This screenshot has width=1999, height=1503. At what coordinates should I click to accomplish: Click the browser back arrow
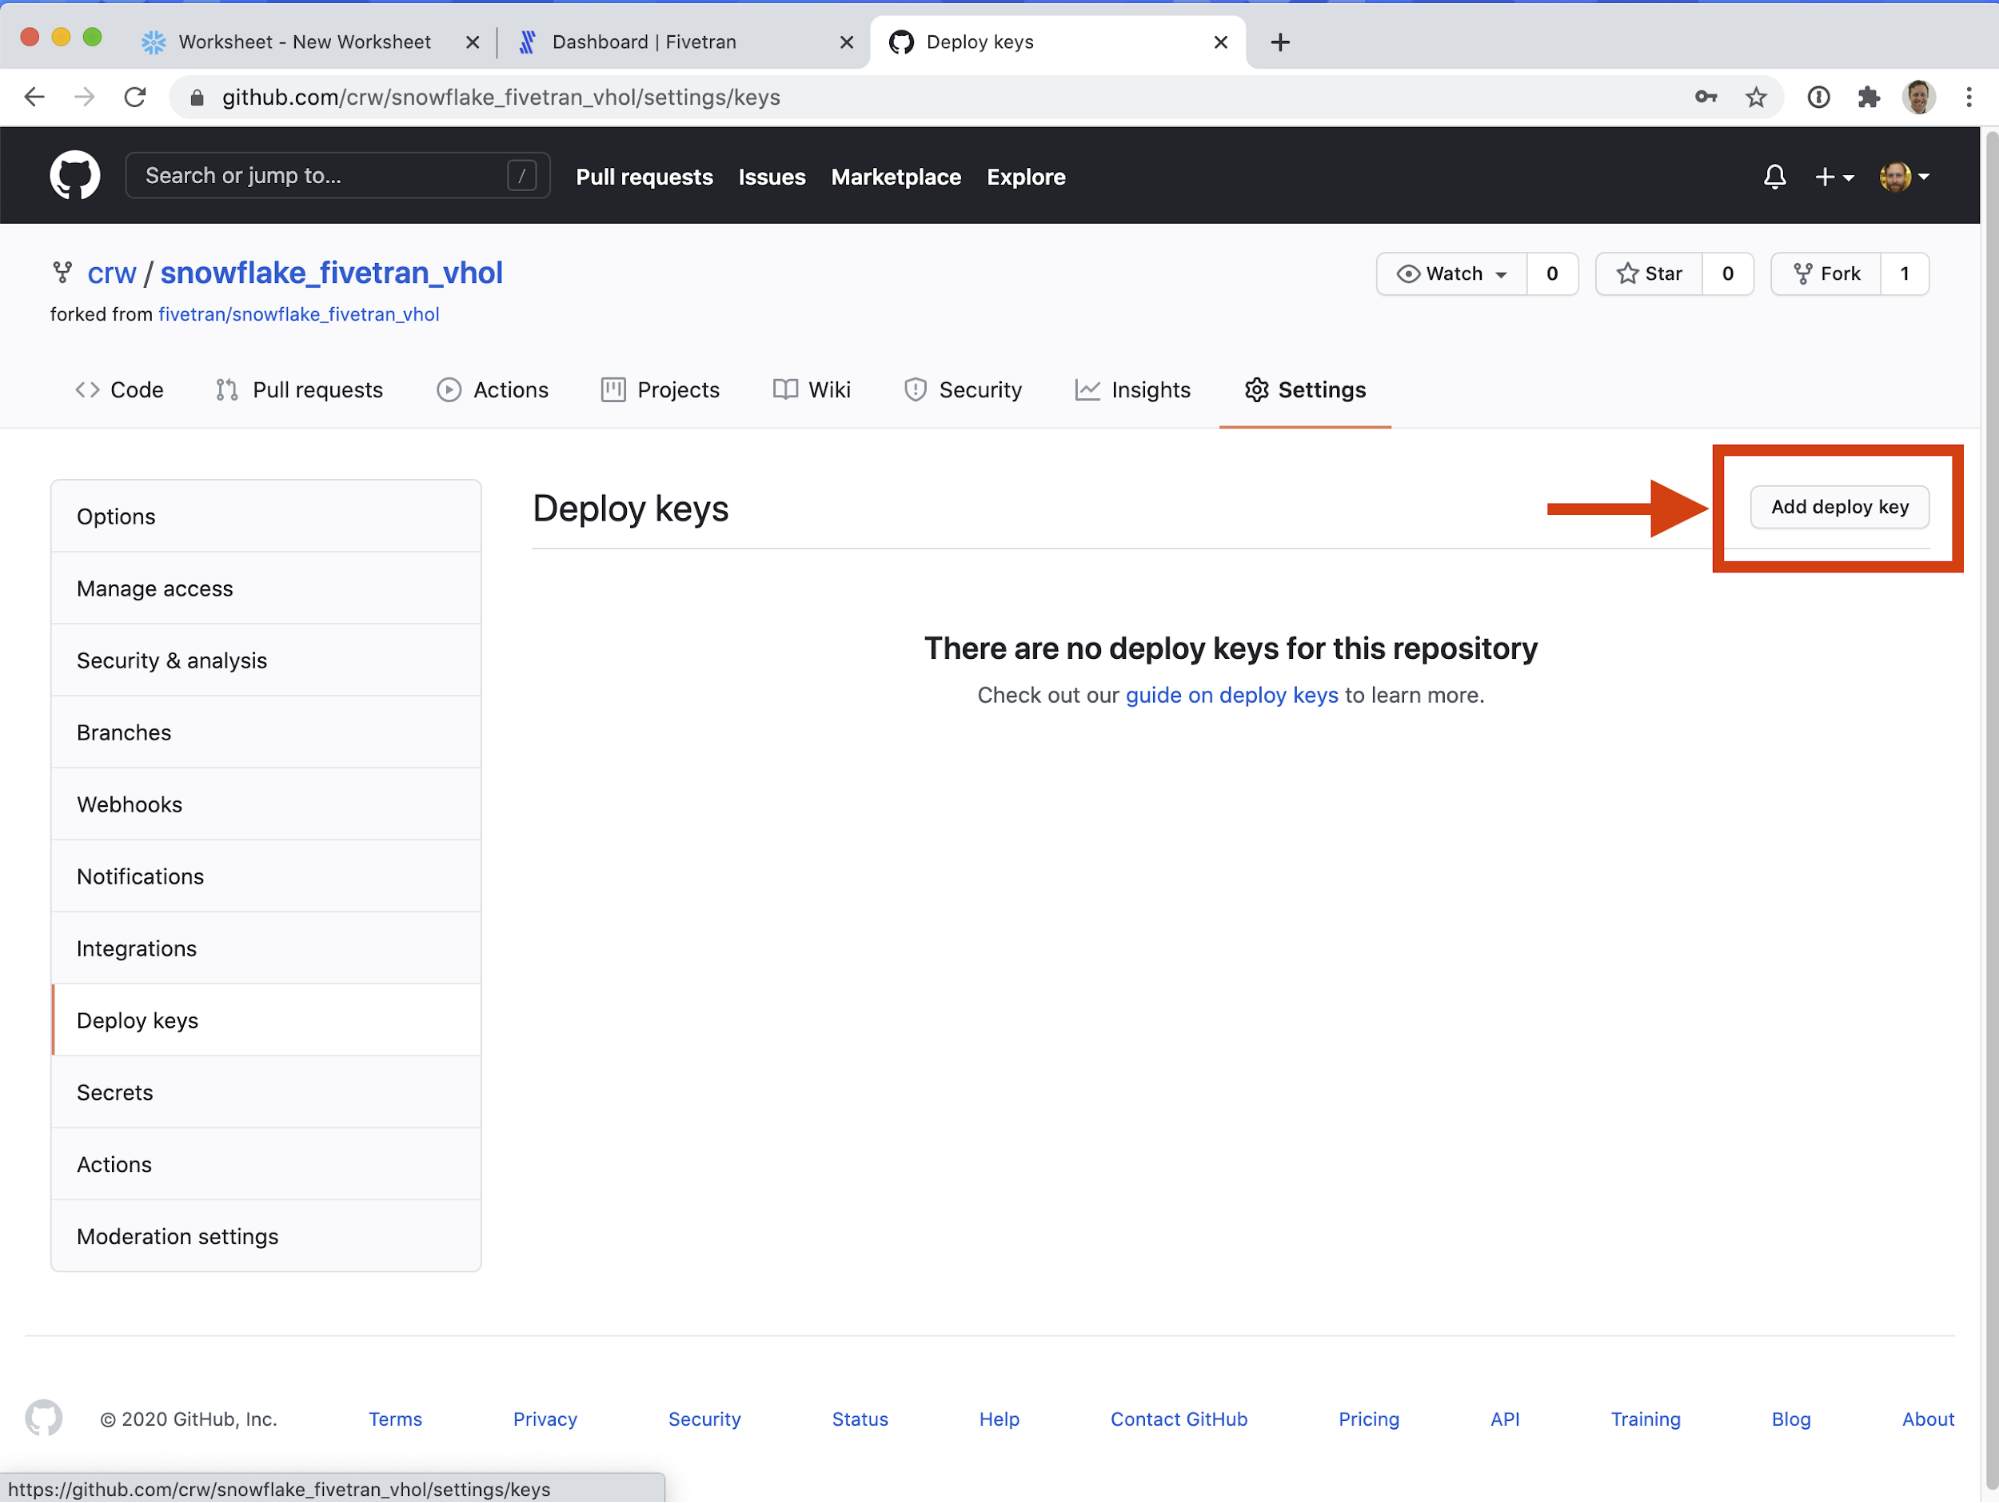tap(35, 97)
